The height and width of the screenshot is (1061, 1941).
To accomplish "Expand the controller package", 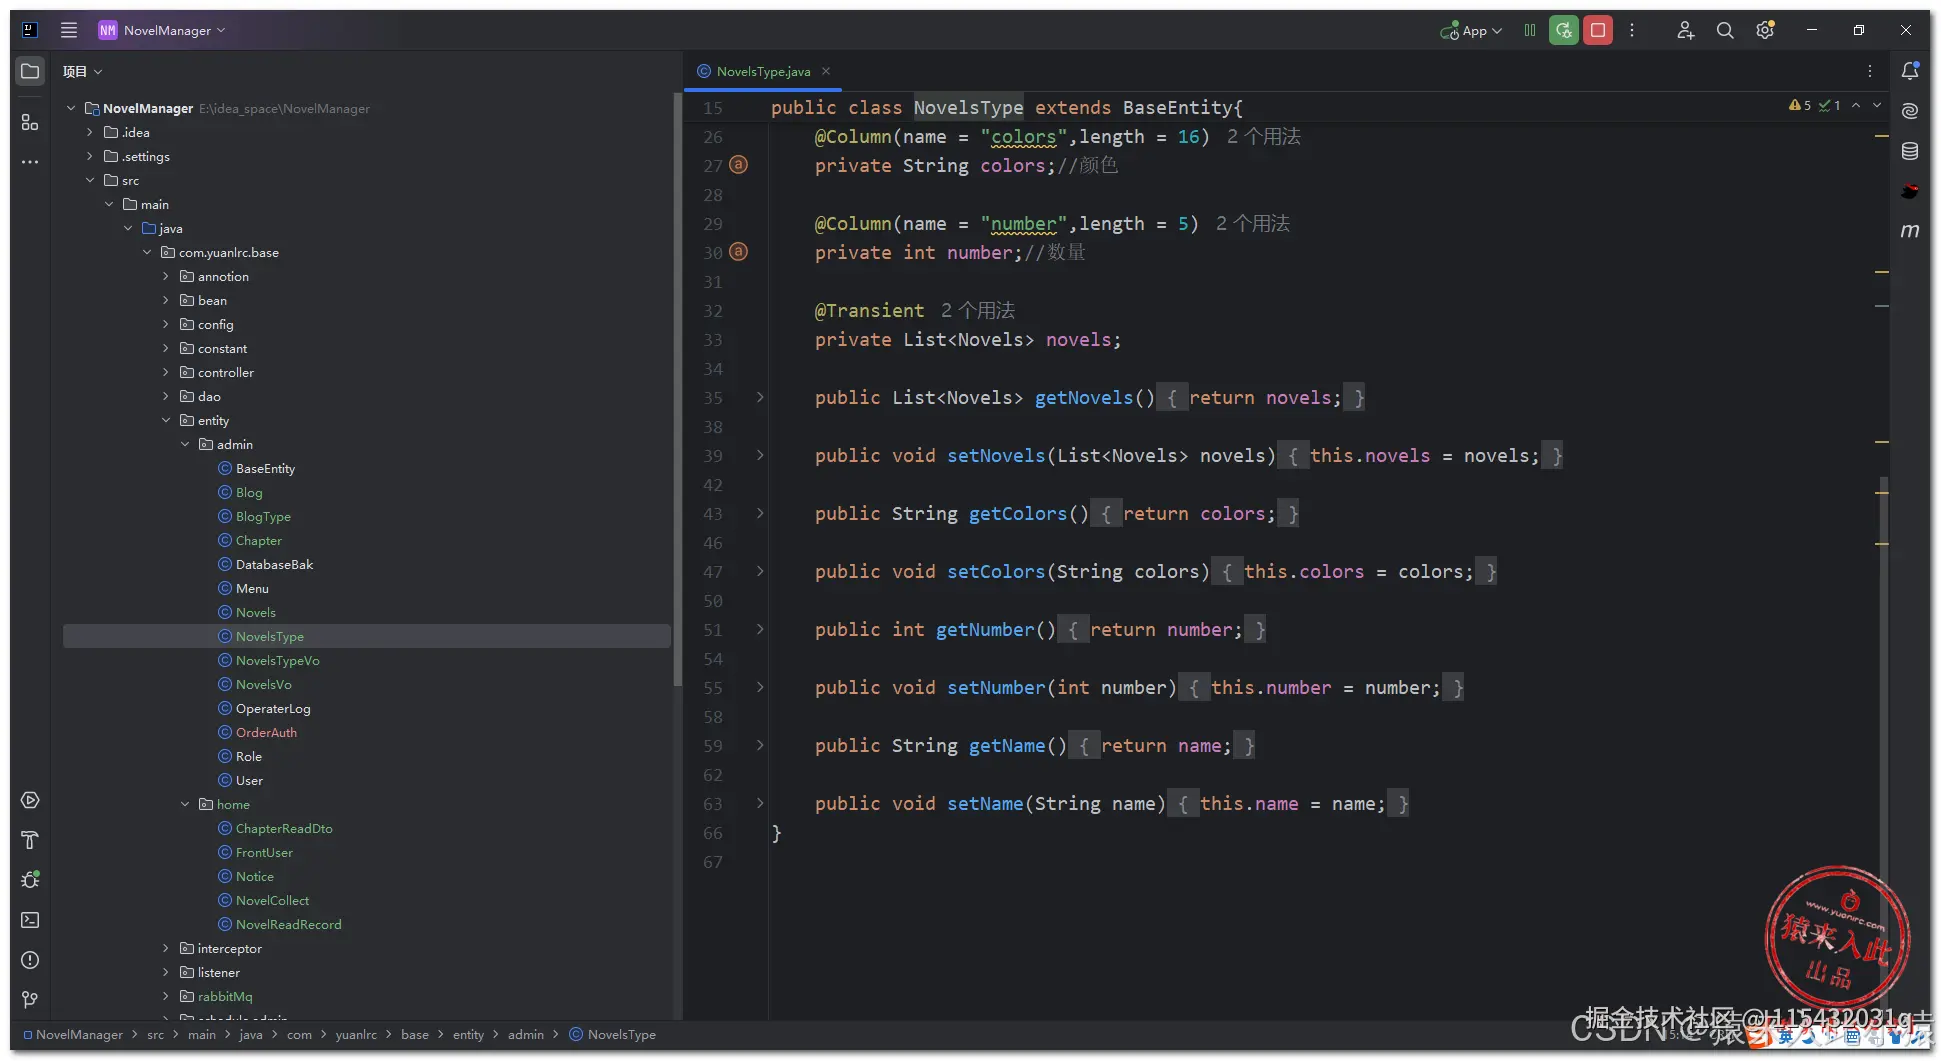I will 166,372.
